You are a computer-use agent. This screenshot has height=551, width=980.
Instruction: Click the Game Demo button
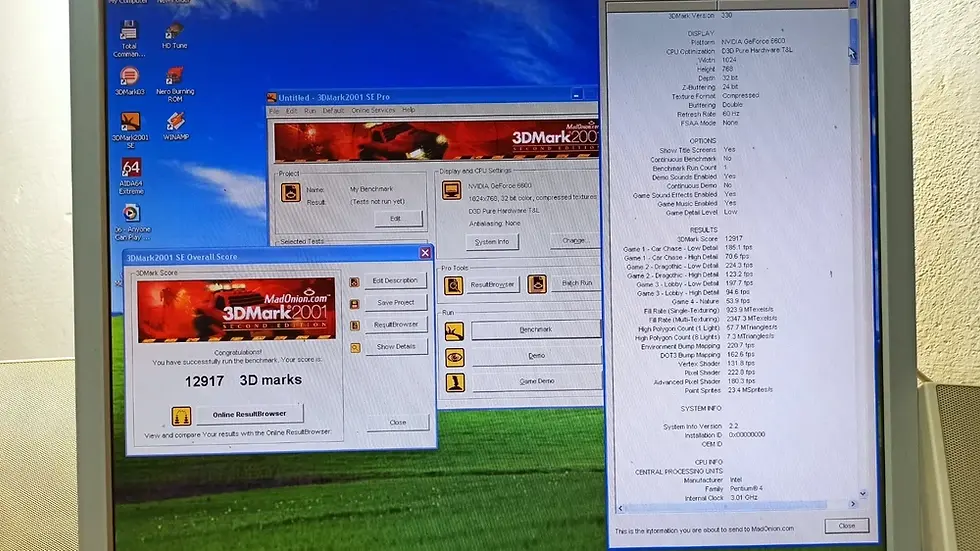[537, 382]
